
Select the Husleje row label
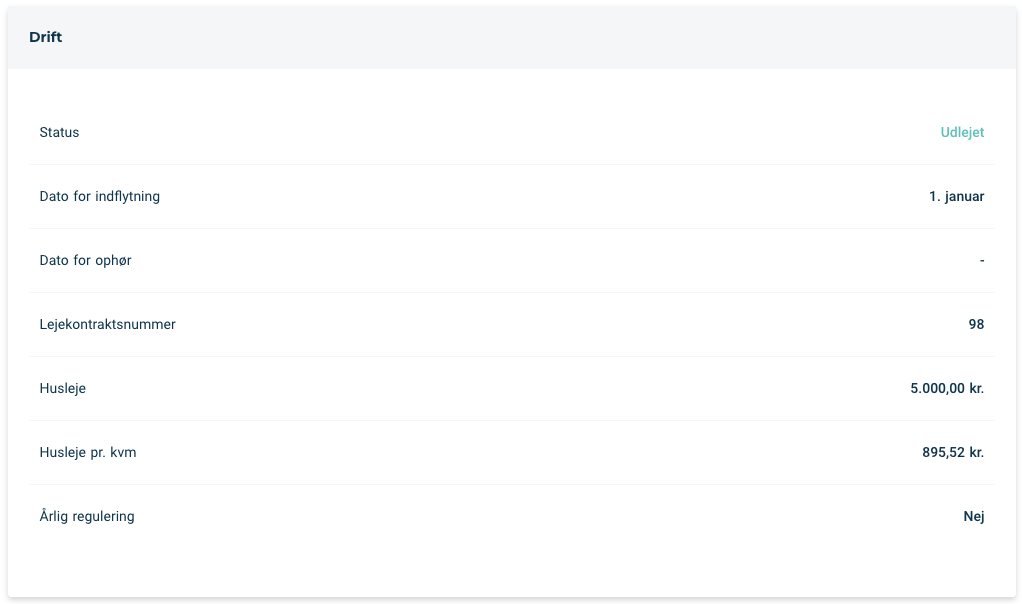63,388
